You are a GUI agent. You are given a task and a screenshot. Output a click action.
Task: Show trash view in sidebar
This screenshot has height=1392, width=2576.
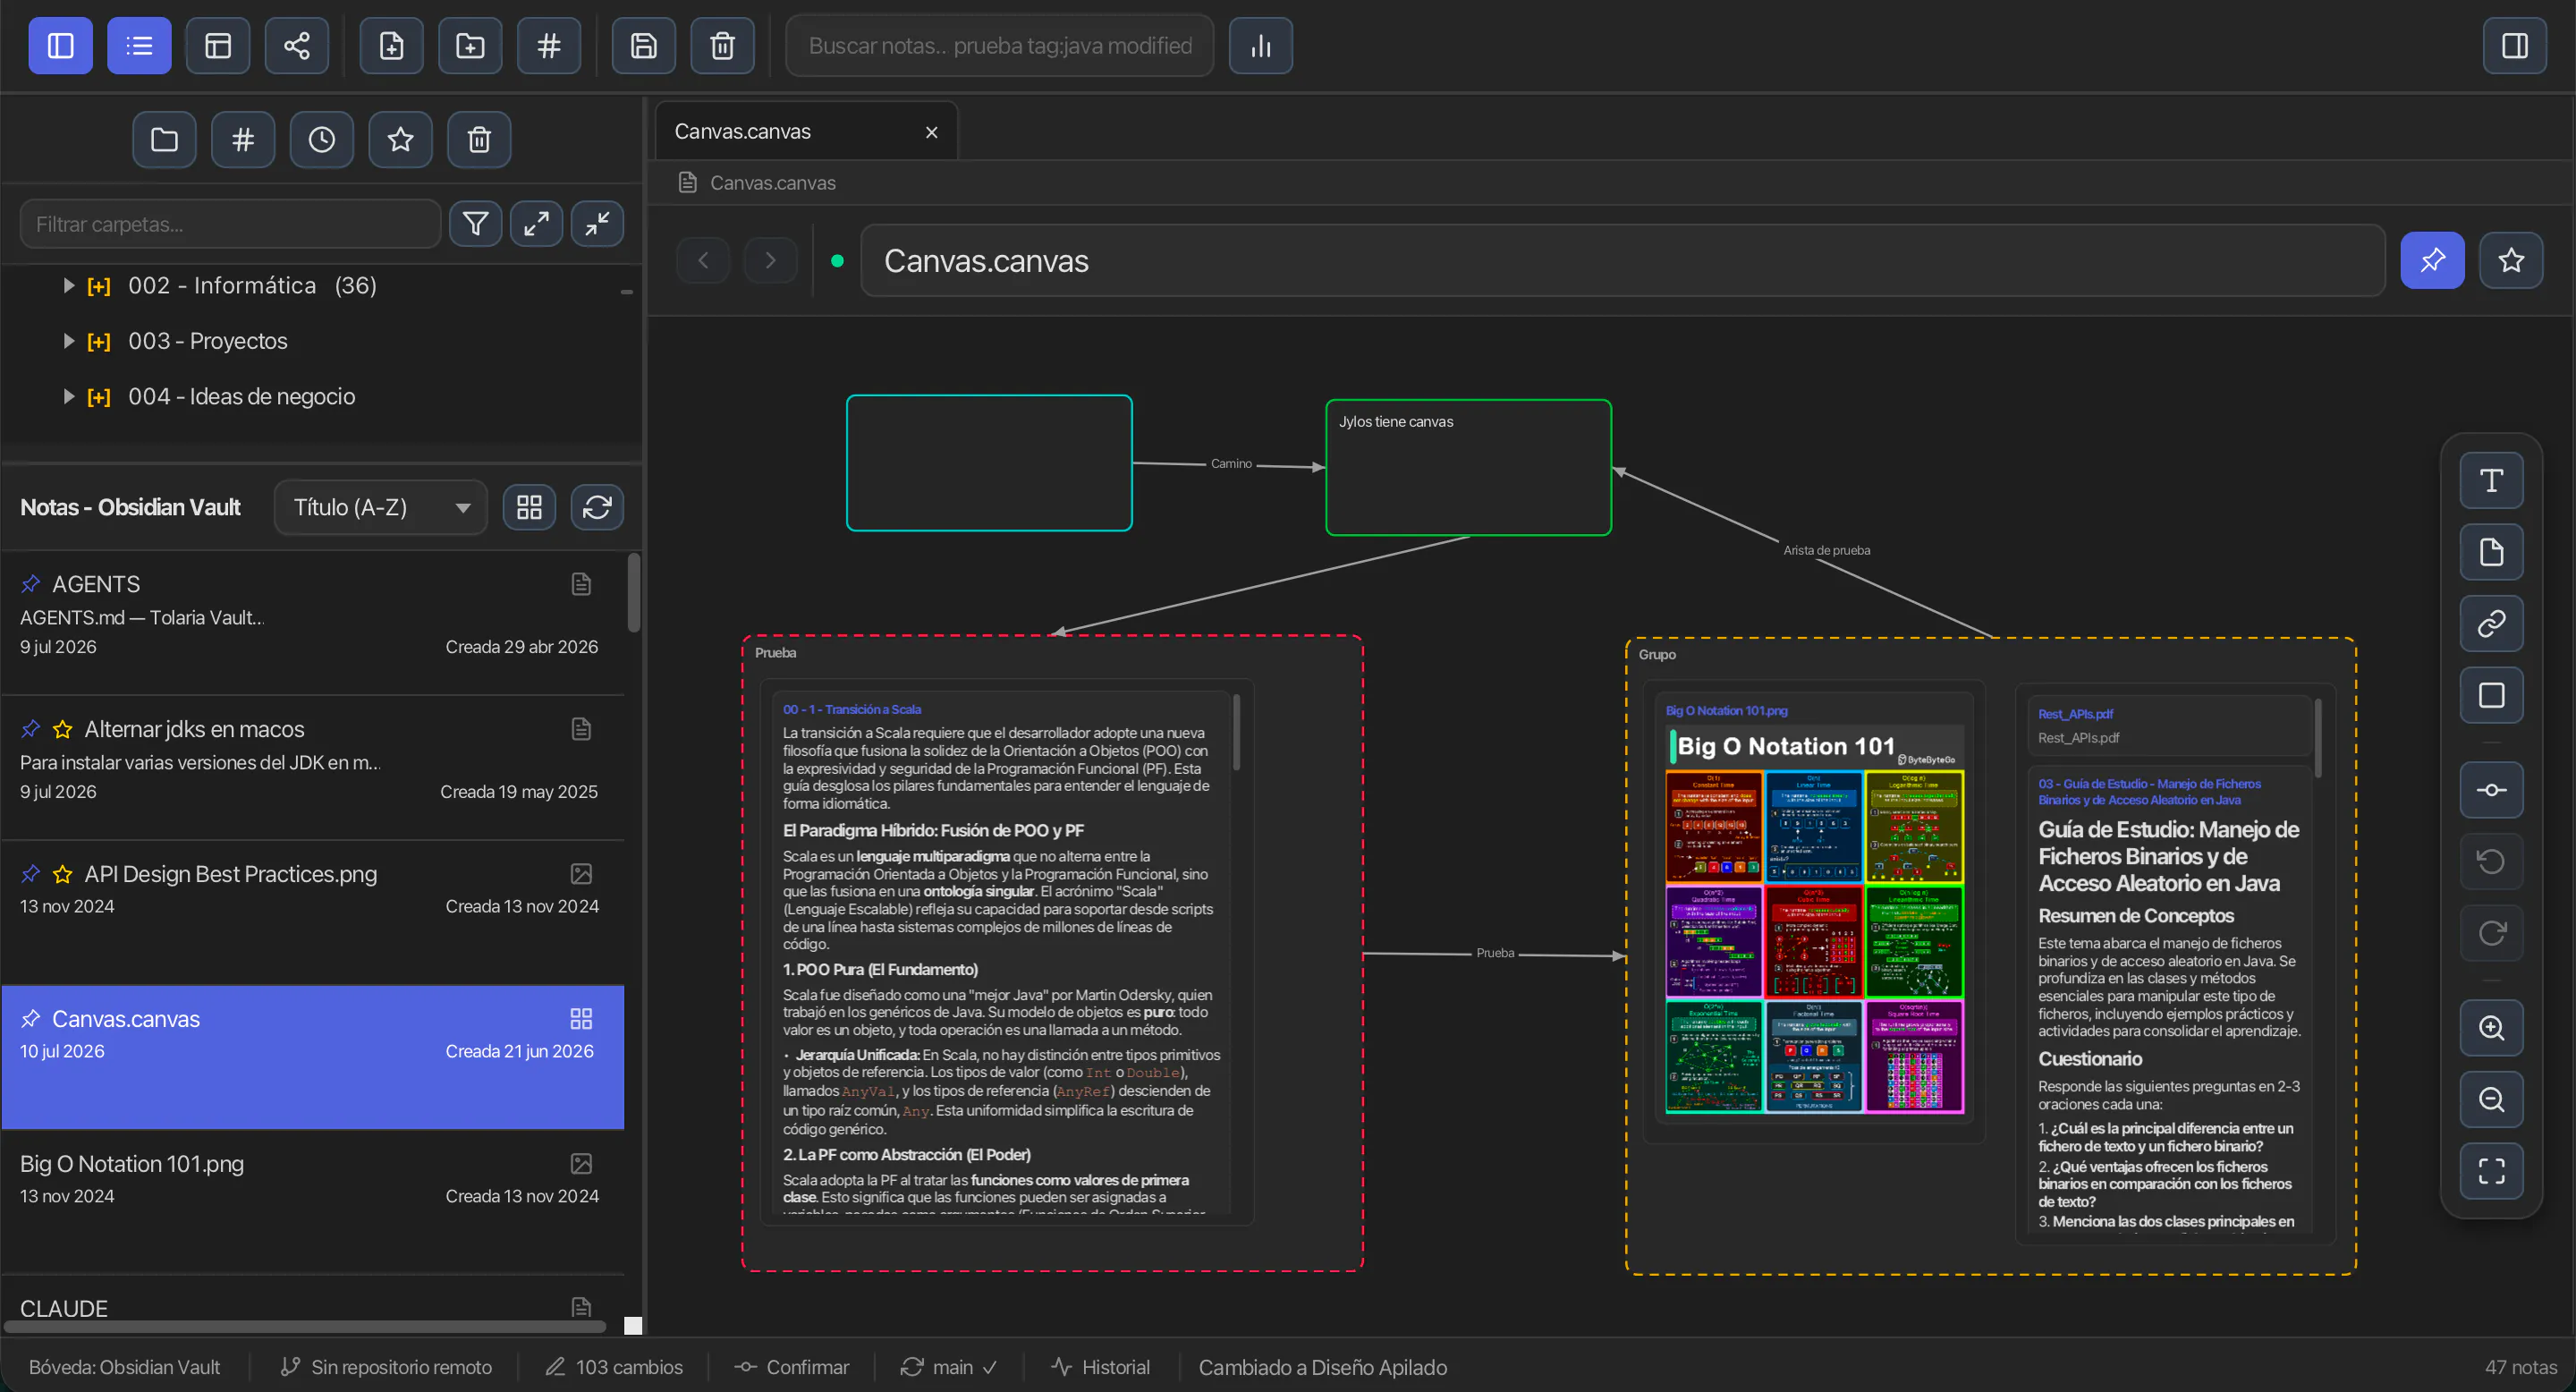(480, 140)
